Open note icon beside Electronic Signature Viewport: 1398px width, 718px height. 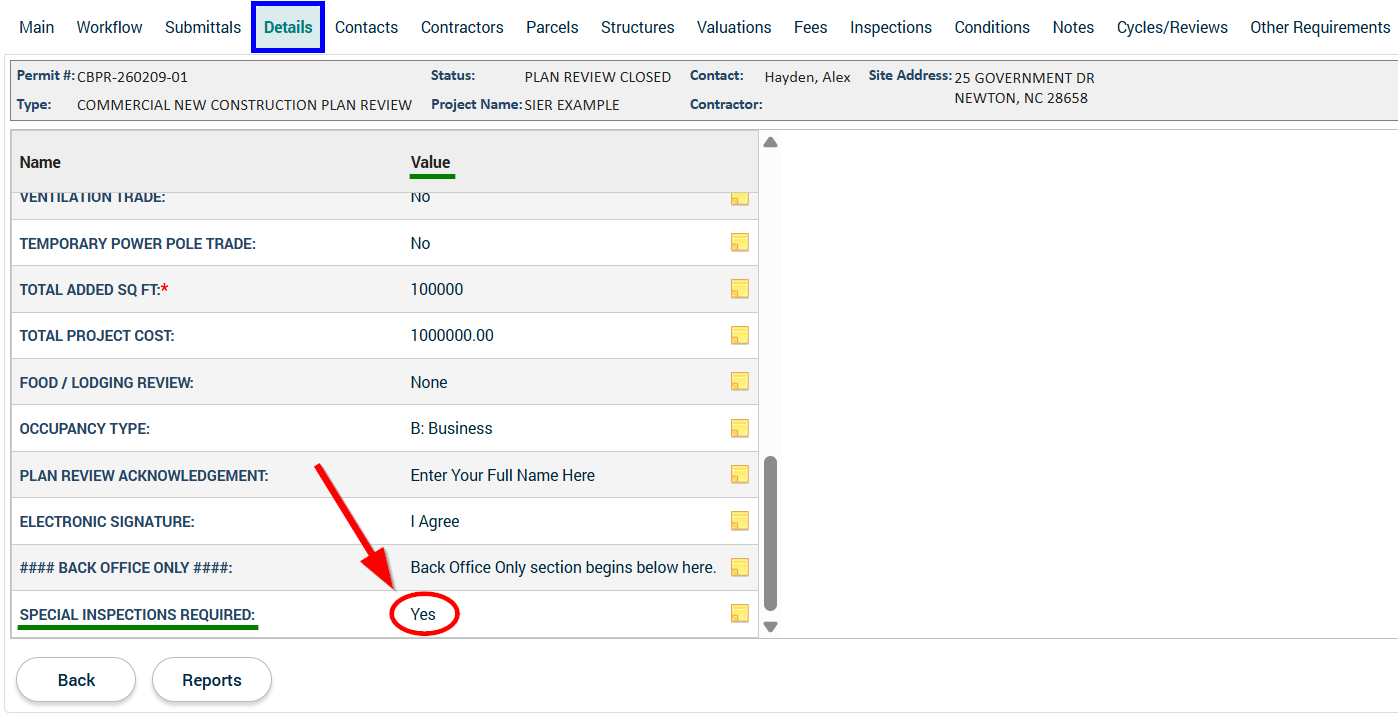tap(740, 521)
